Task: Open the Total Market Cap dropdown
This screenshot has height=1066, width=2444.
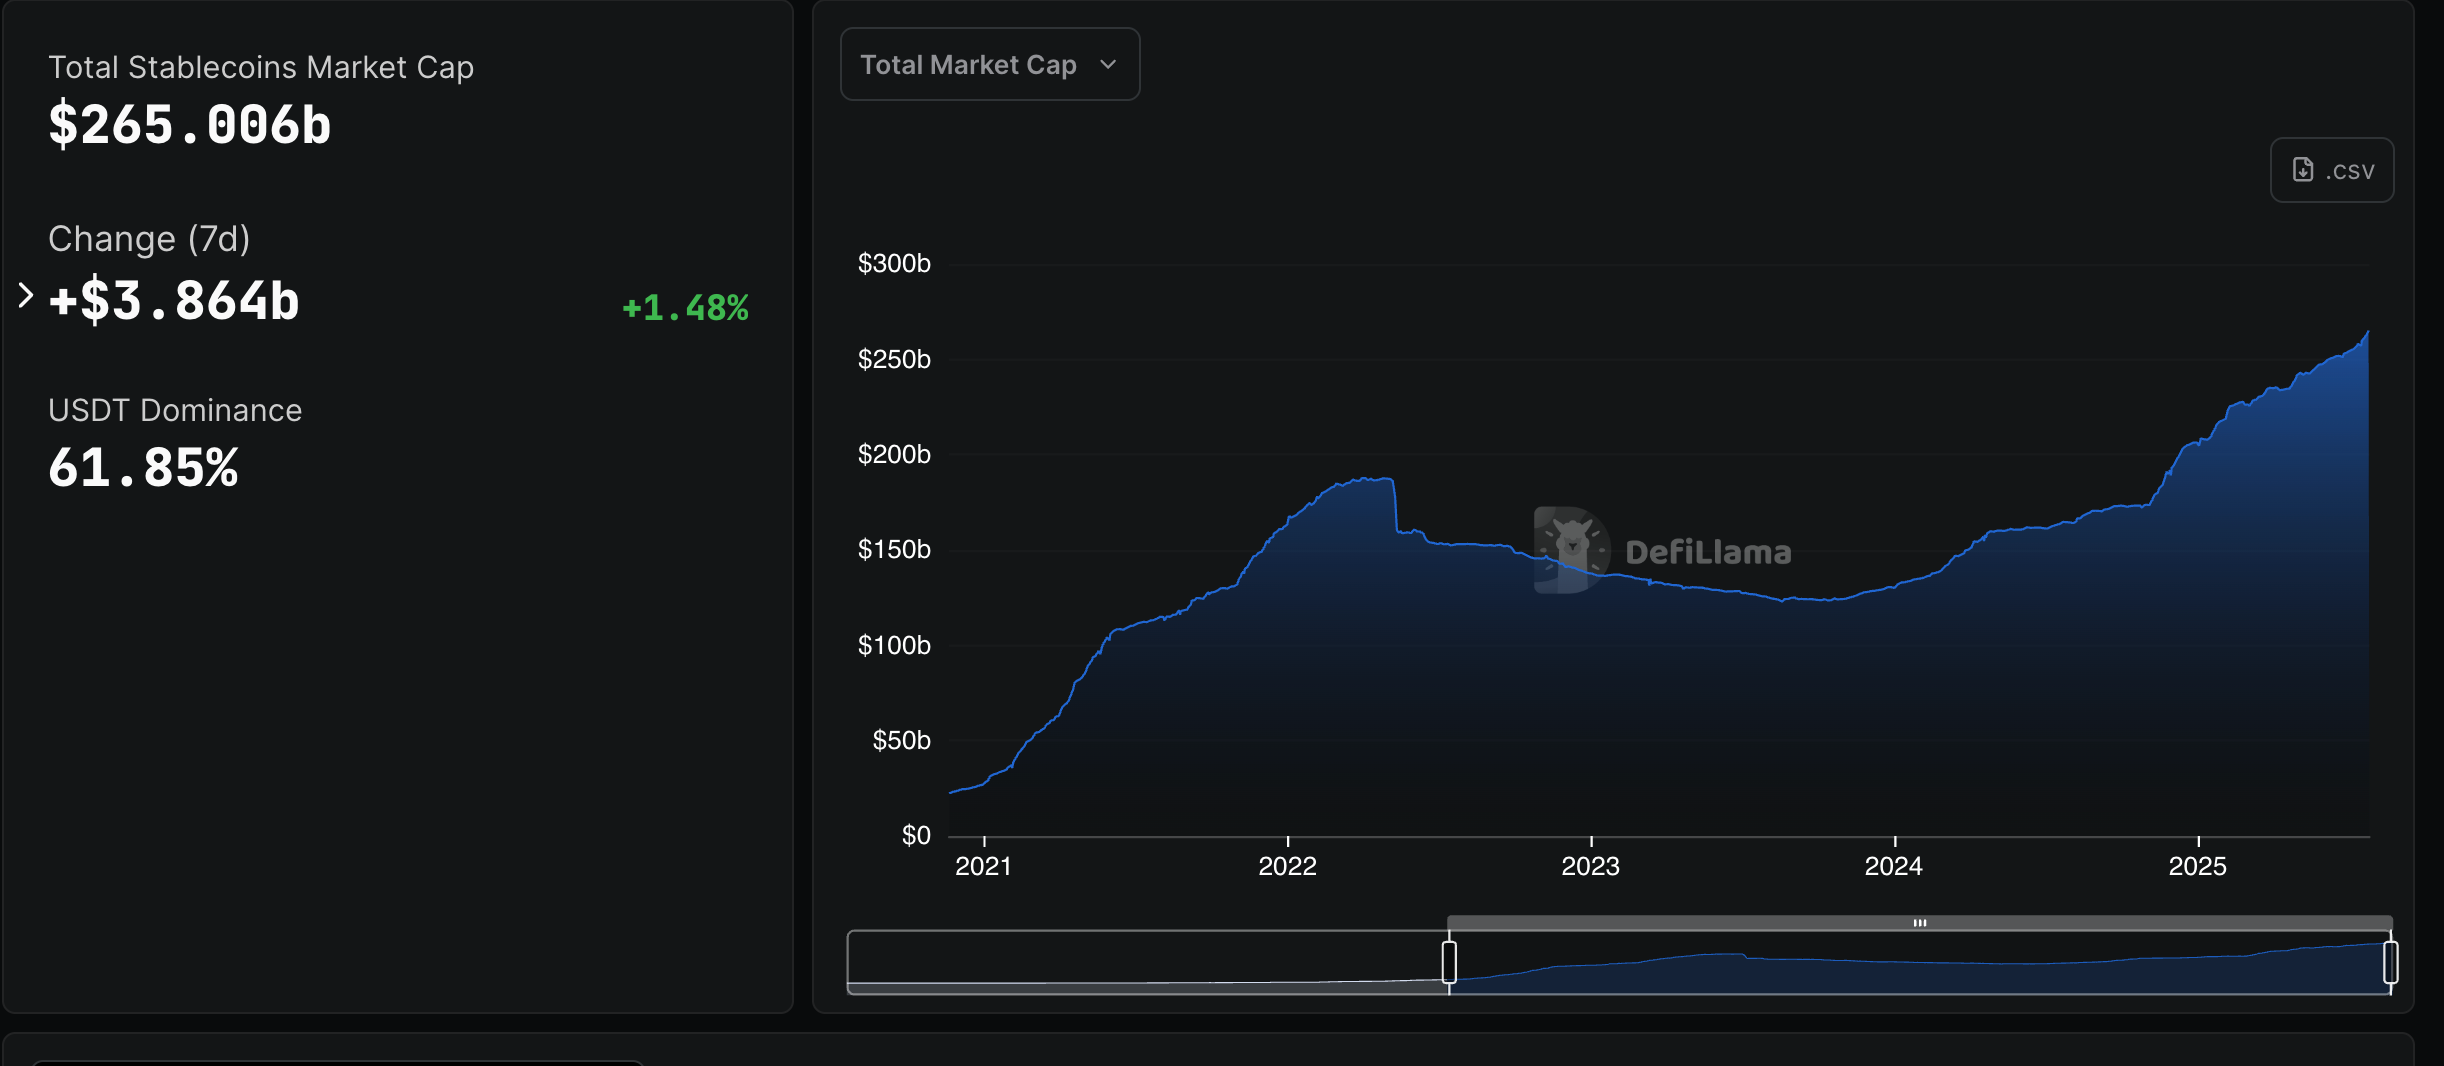Action: [990, 64]
